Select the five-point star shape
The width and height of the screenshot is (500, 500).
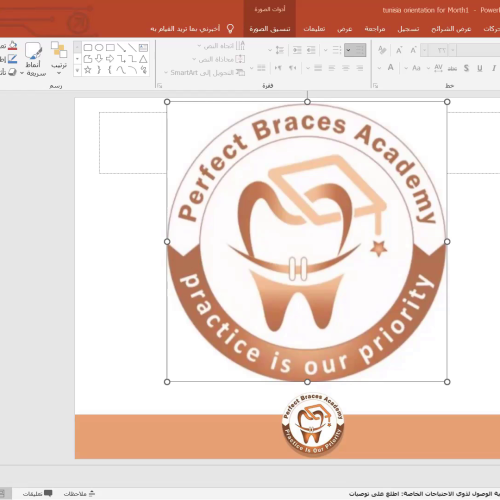[x=88, y=70]
